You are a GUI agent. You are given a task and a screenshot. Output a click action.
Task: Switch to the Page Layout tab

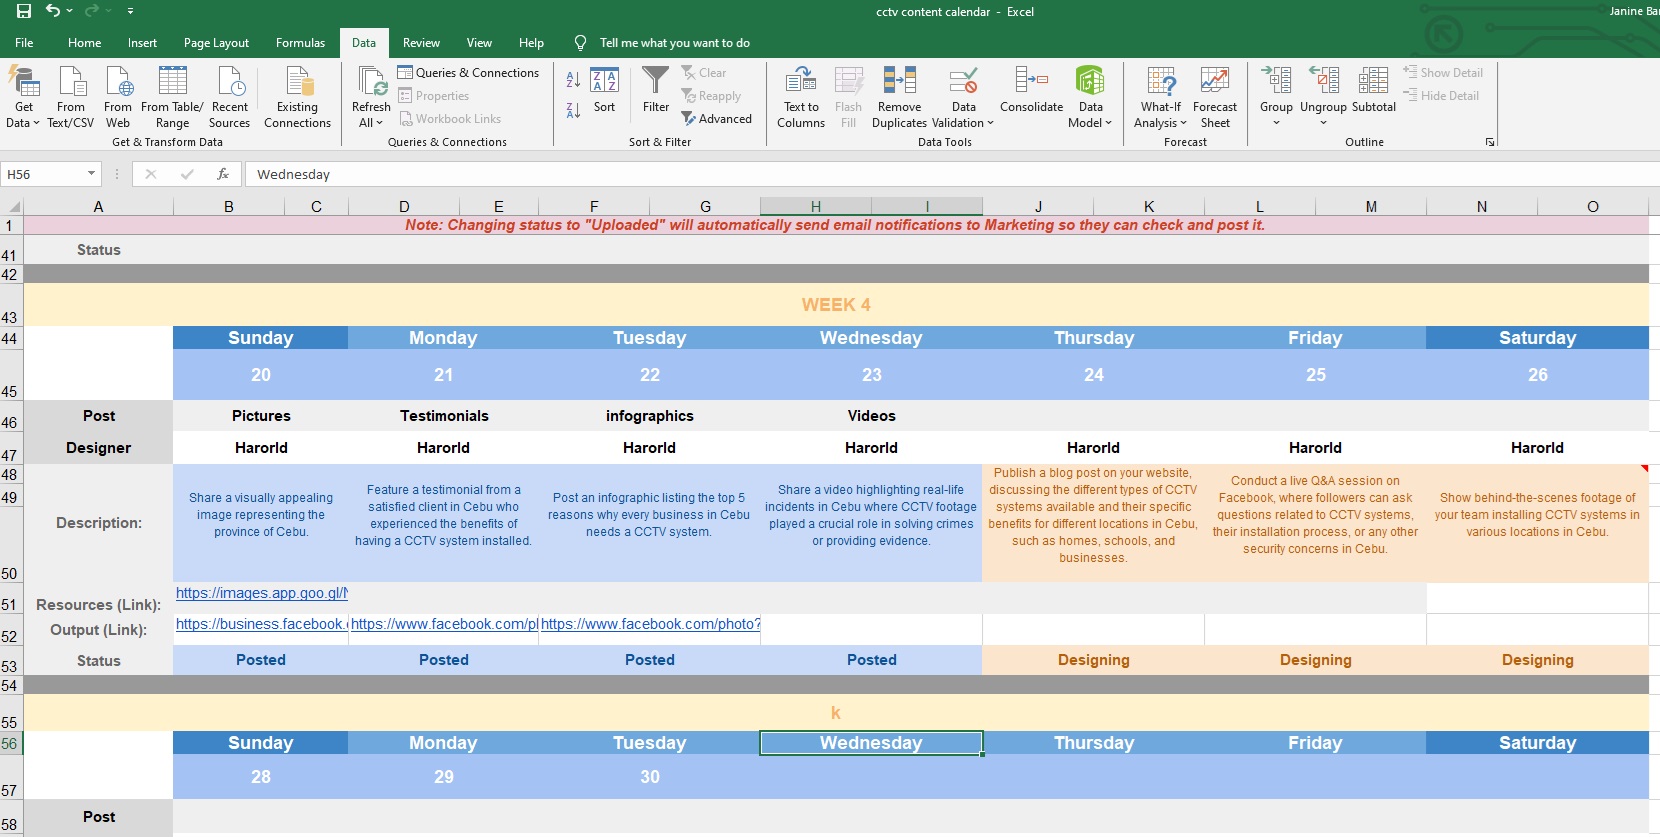click(216, 43)
